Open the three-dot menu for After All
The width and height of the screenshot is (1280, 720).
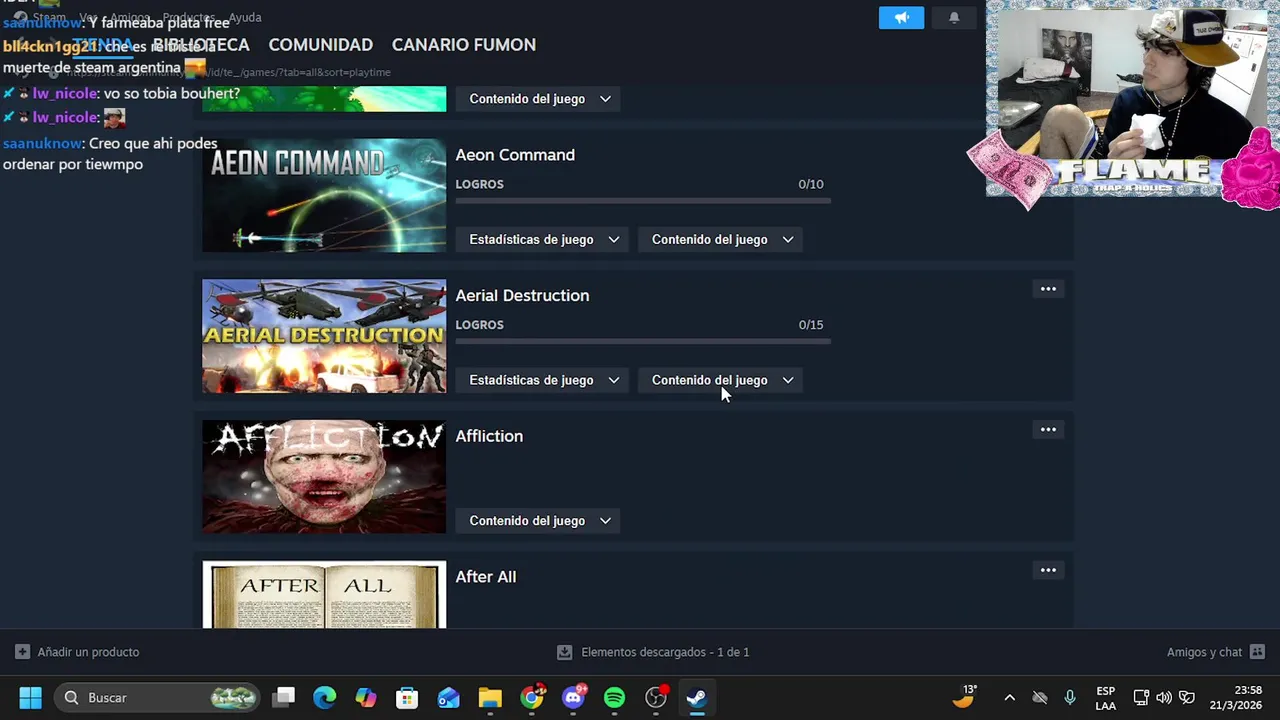(1048, 570)
